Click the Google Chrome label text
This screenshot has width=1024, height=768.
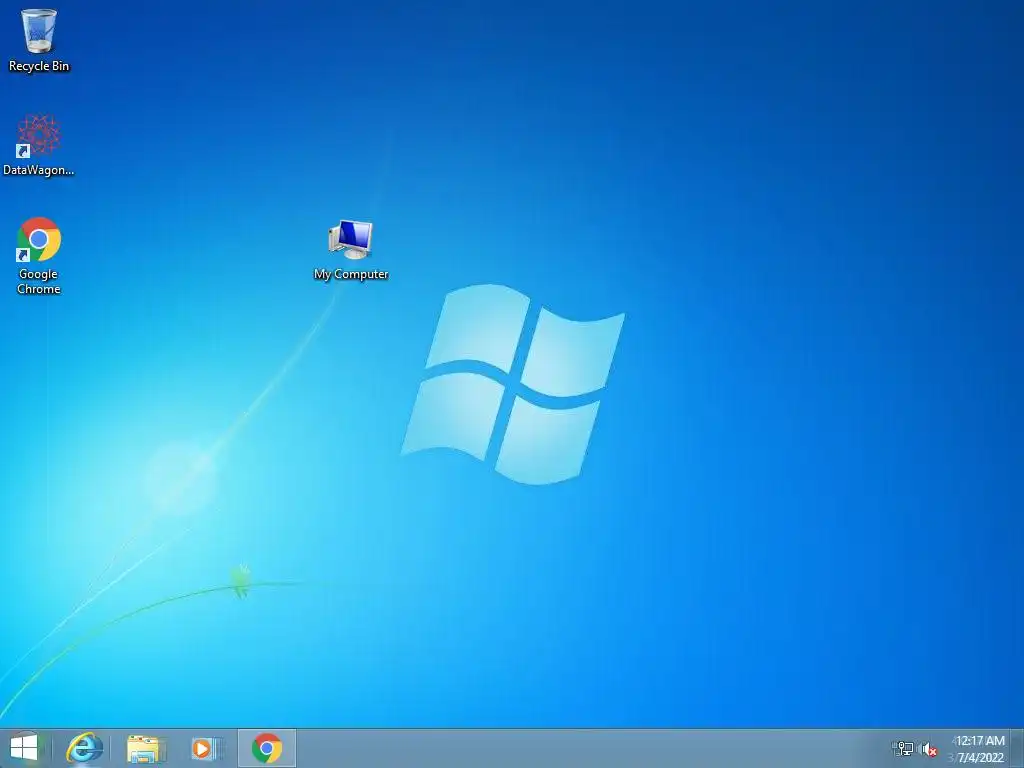point(39,281)
